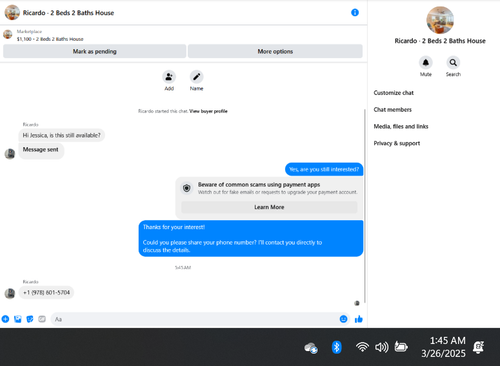
Task: Click seen-receipt avatar near last message
Action: (357, 303)
